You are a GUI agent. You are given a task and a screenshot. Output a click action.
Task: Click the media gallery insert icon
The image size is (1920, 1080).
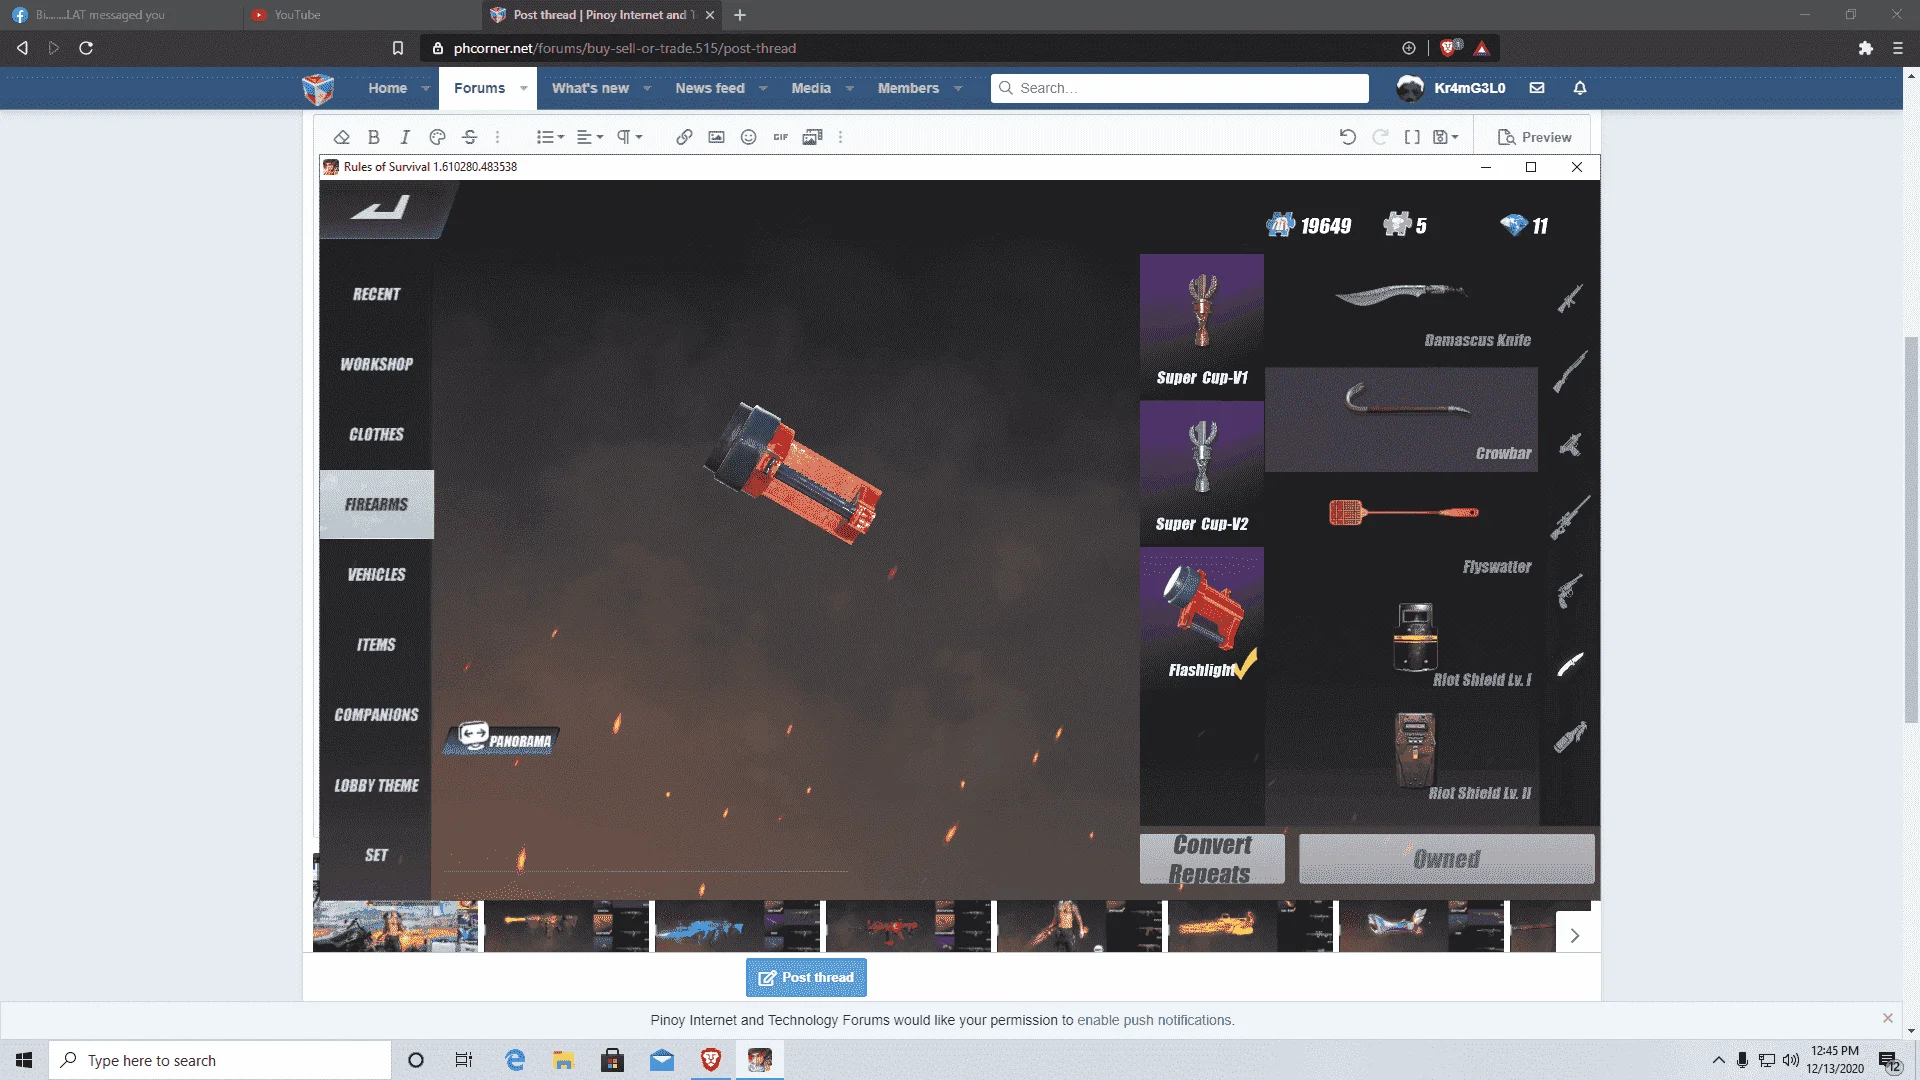click(812, 137)
